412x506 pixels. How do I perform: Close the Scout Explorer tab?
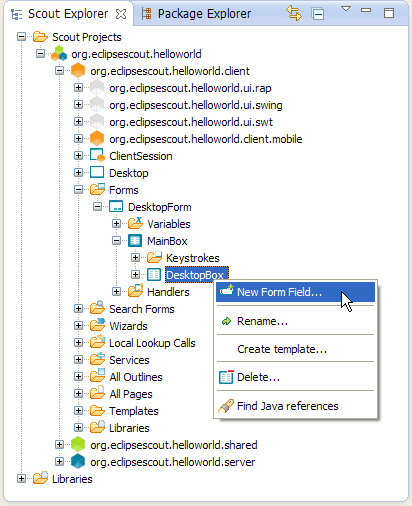121,14
